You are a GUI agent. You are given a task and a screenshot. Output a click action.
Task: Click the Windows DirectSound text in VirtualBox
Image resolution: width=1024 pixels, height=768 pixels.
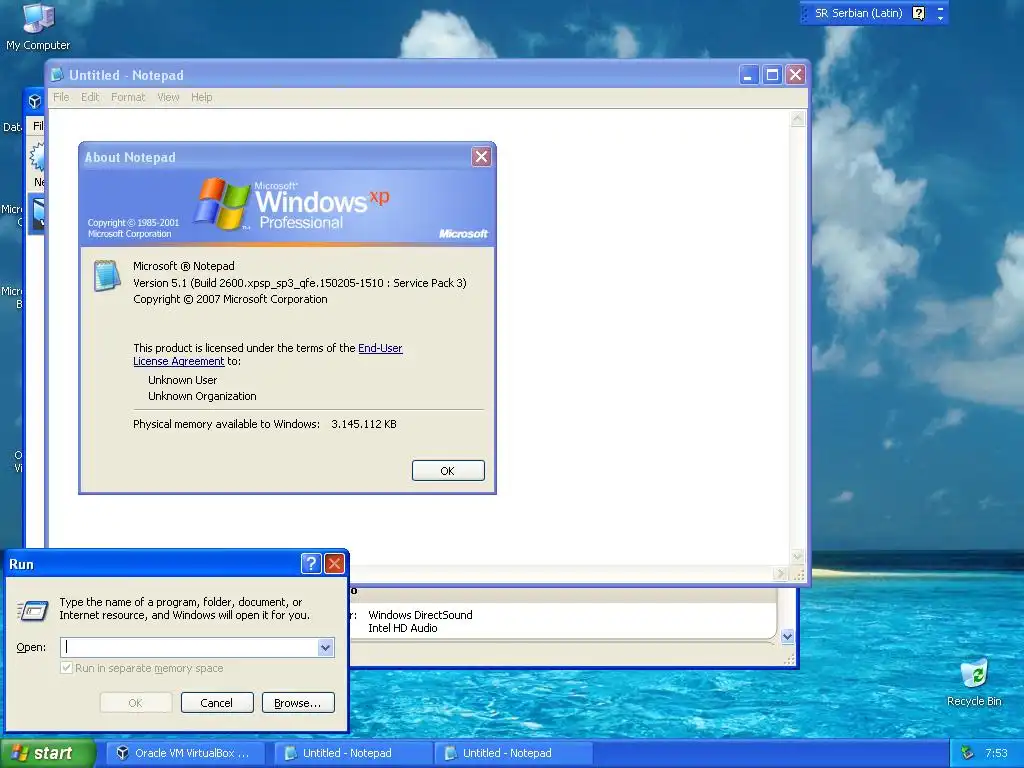click(x=420, y=615)
